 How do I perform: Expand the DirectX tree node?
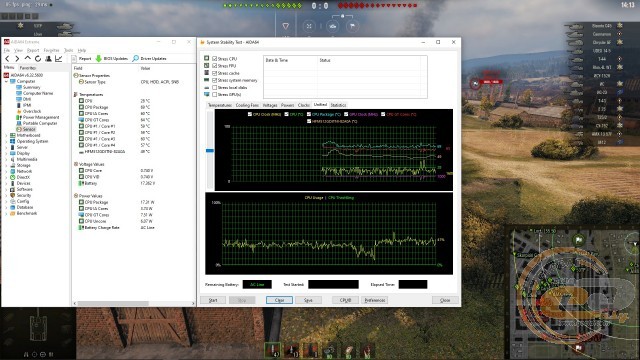pos(7,177)
